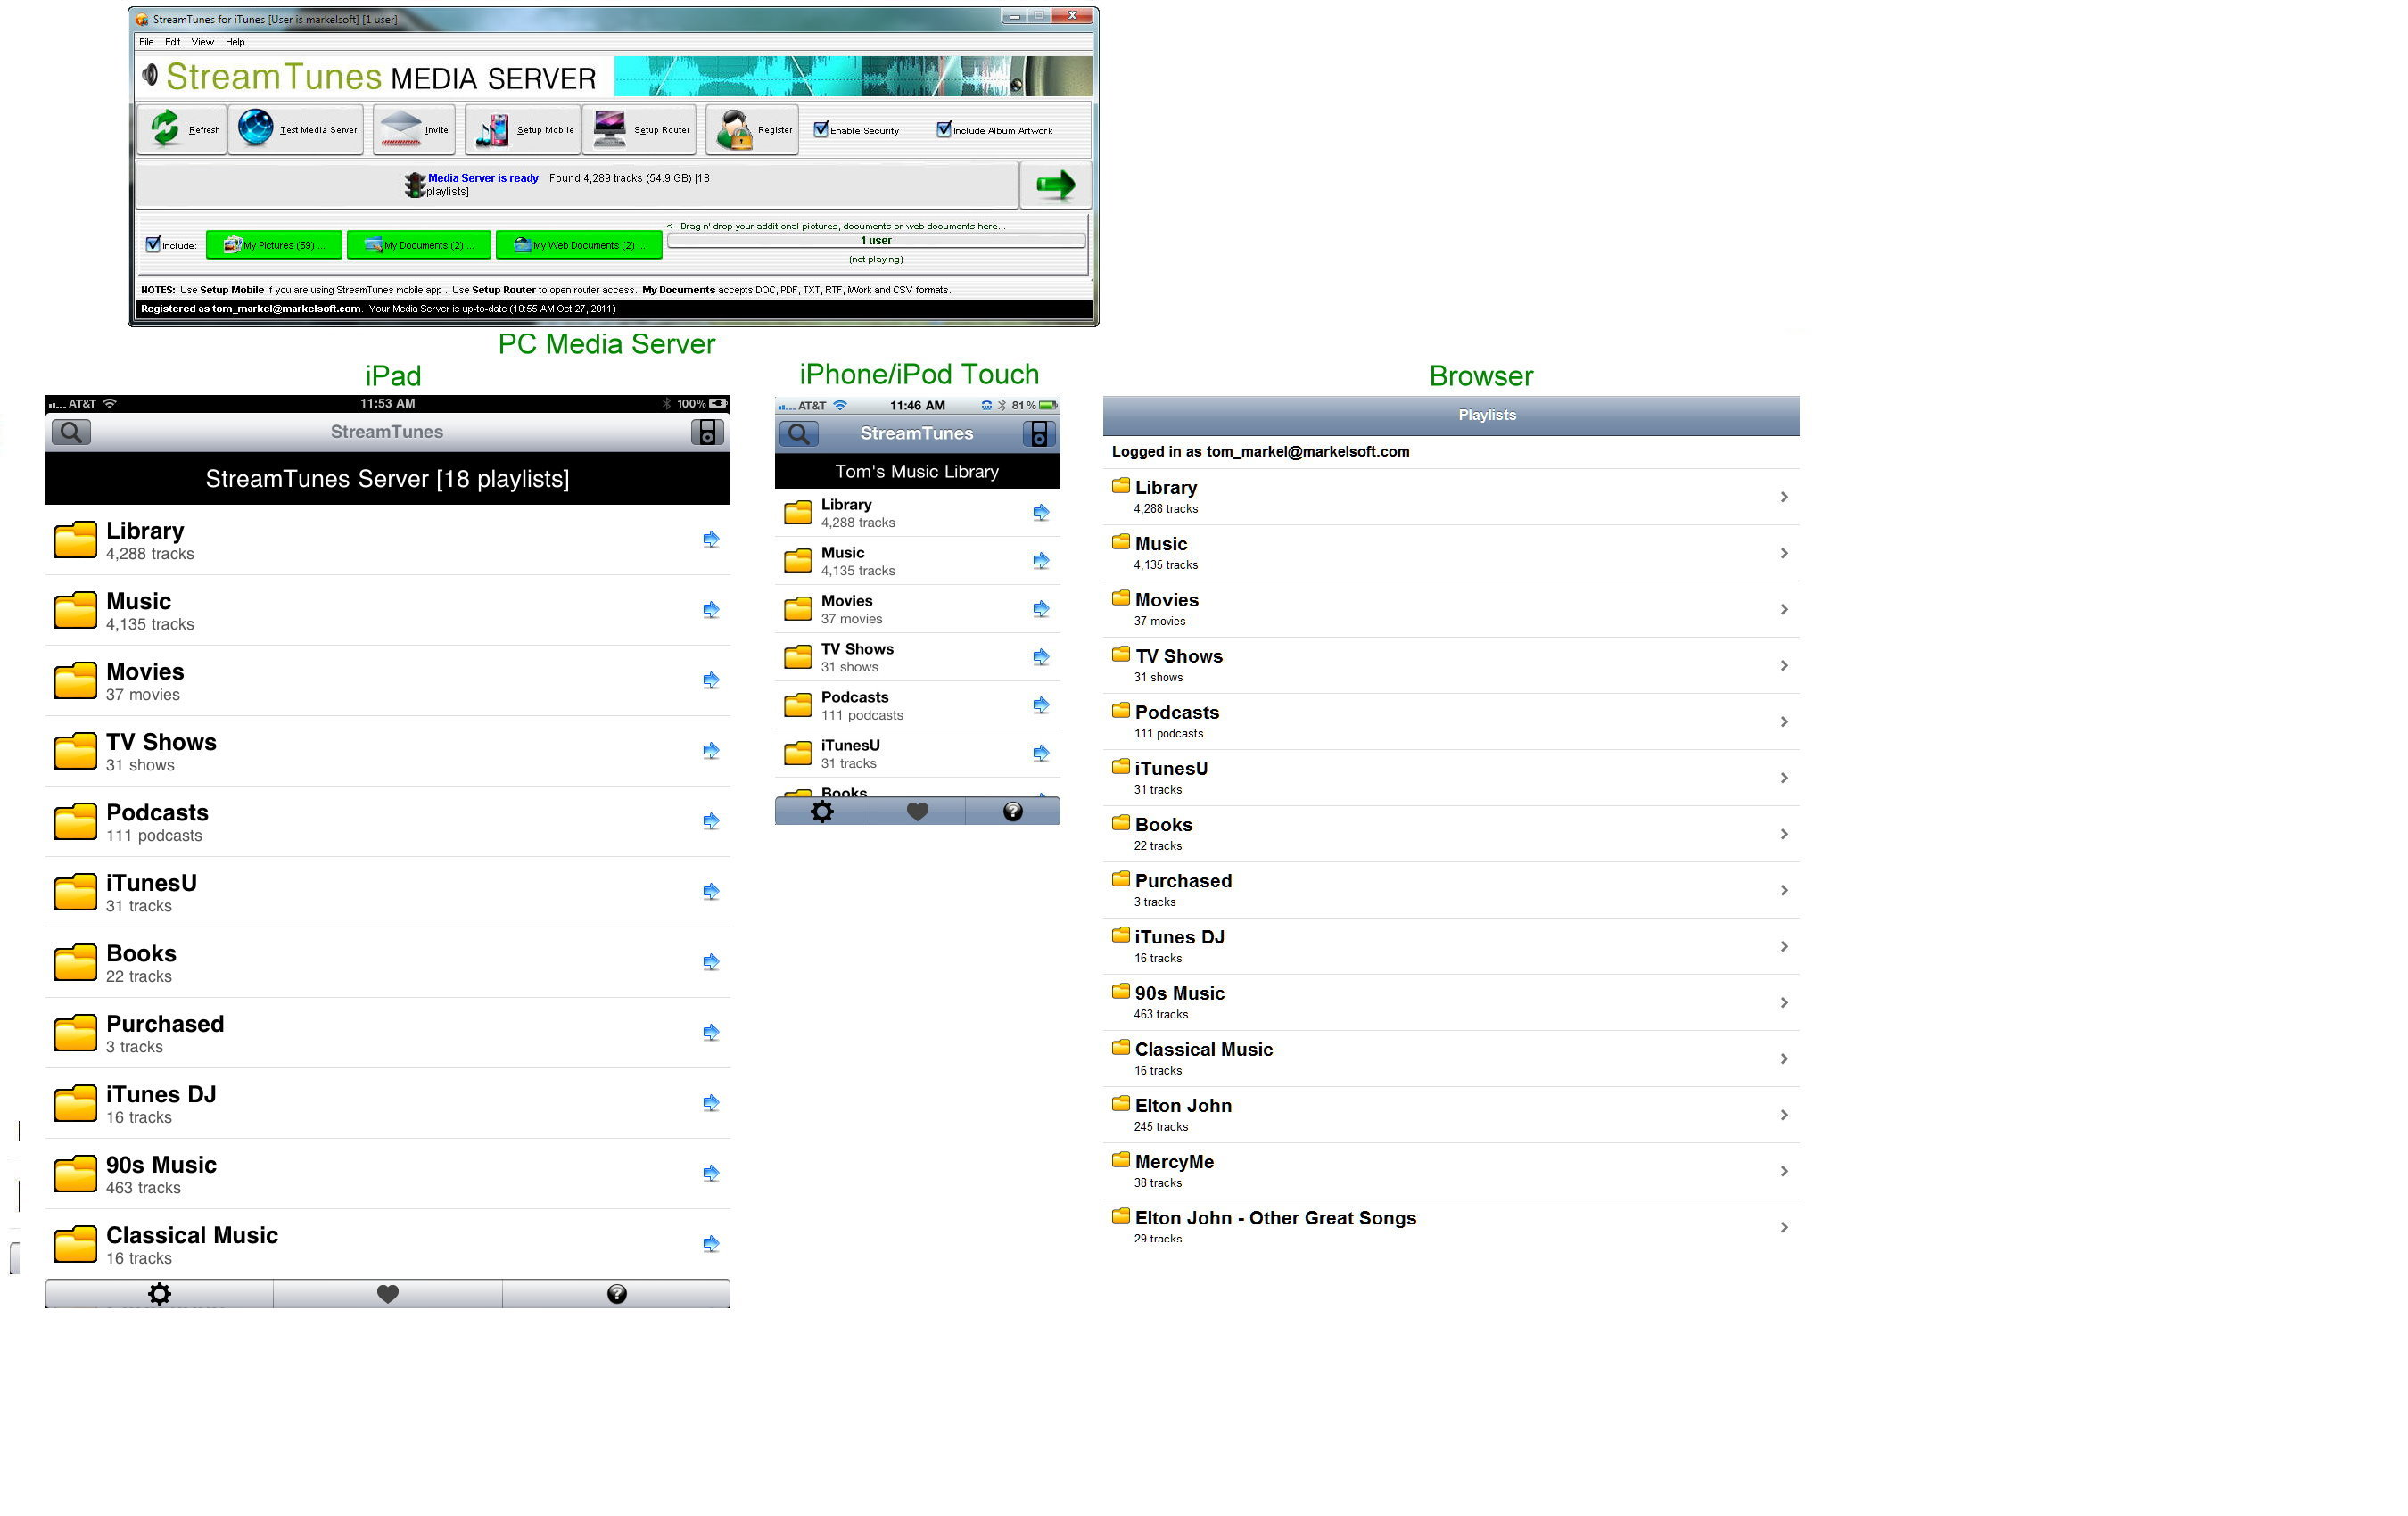Viewport: 2408px width, 1516px height.
Task: Click the Playlists header in Browser
Action: click(1451, 415)
